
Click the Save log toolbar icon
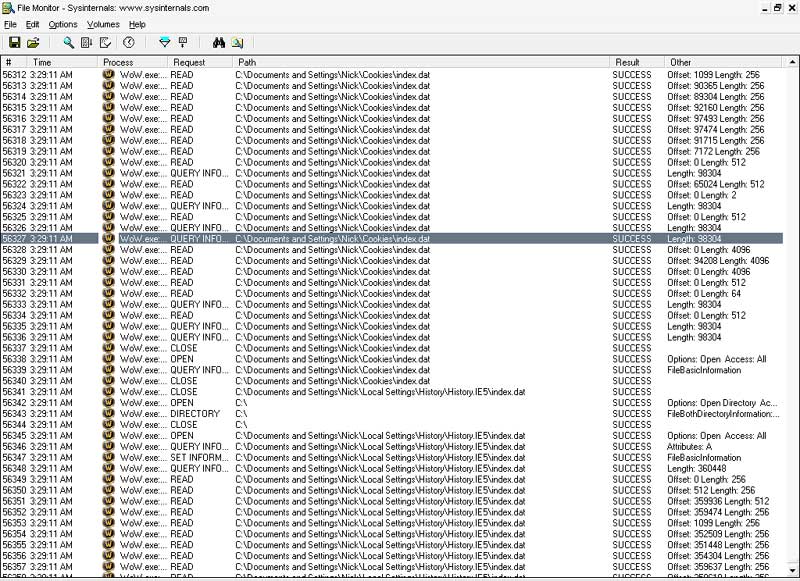pos(15,42)
